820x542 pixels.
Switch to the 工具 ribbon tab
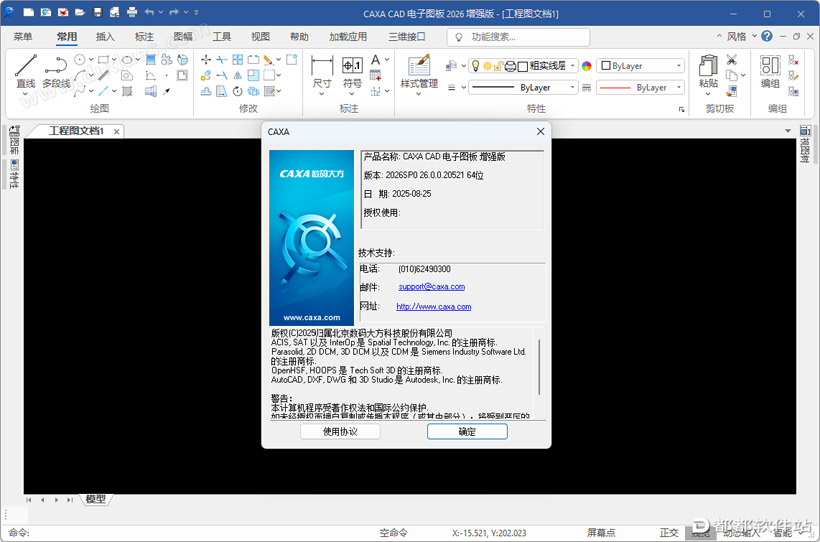click(221, 37)
